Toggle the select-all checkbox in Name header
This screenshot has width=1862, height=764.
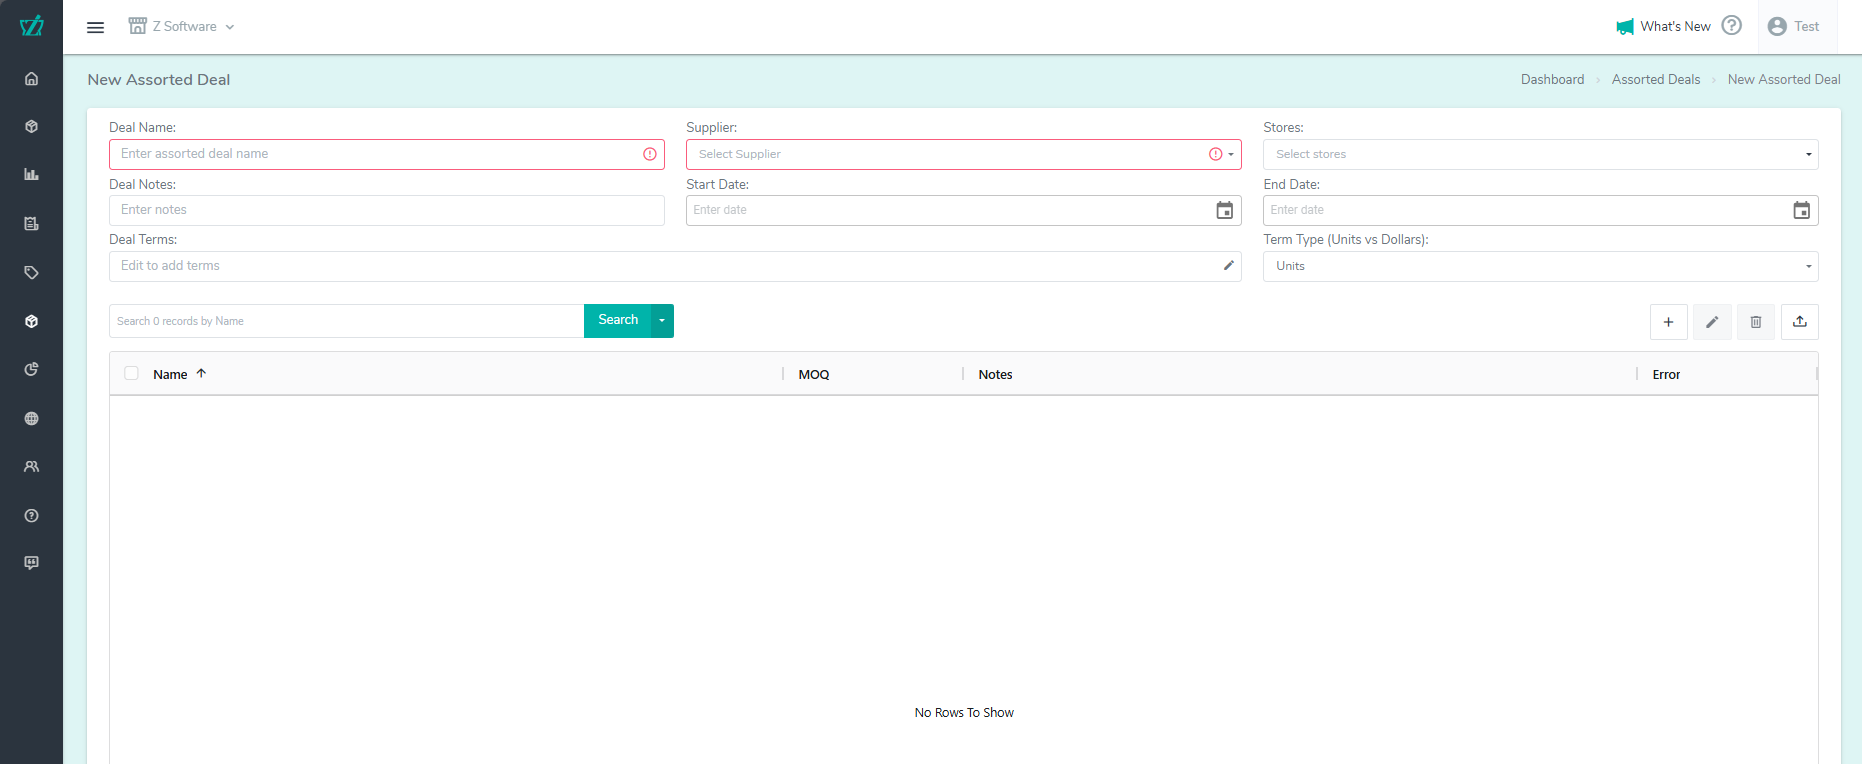pyautogui.click(x=131, y=374)
